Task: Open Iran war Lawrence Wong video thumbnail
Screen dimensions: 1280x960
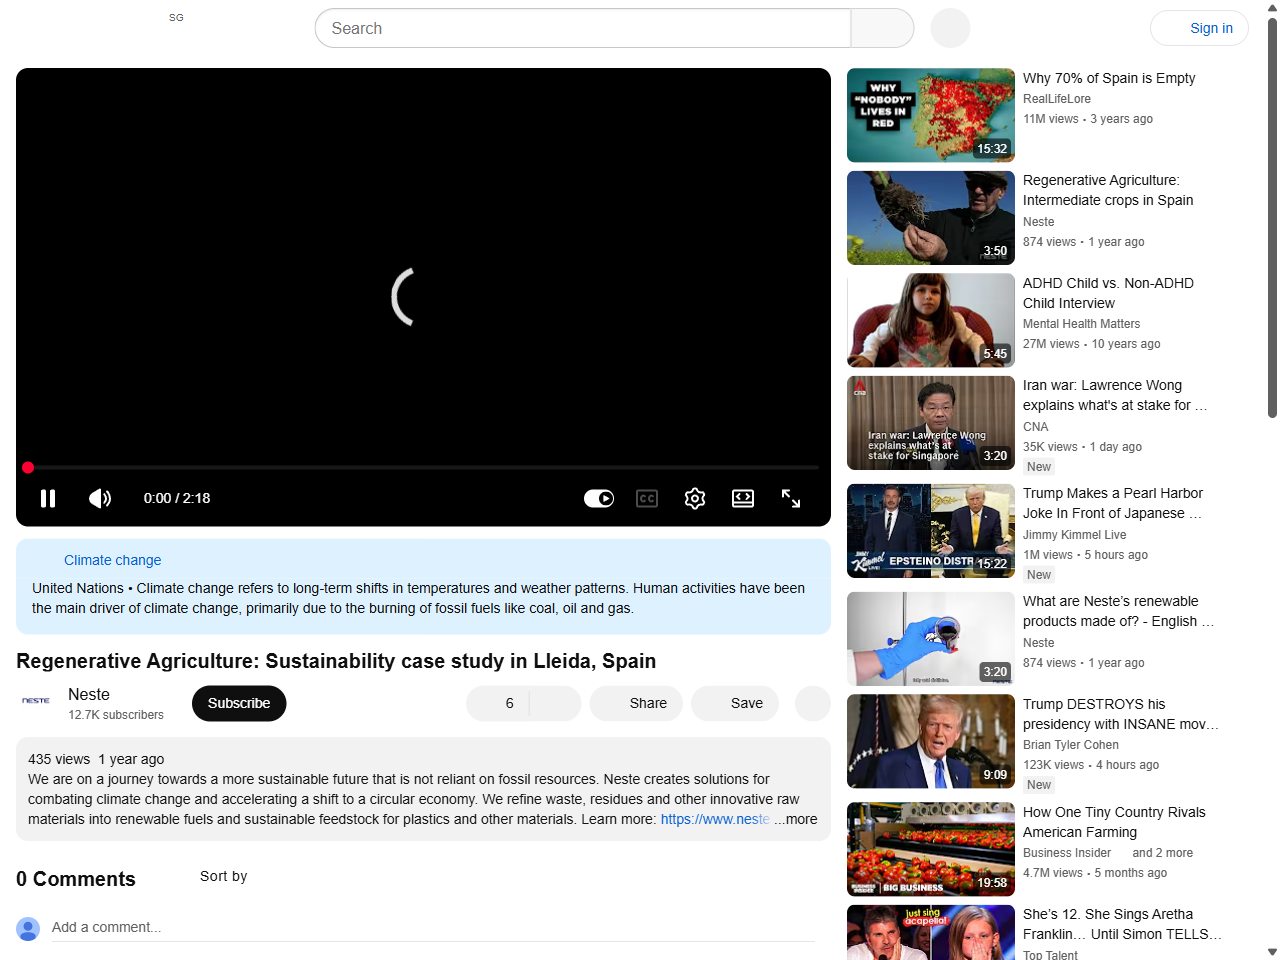Action: coord(931,423)
